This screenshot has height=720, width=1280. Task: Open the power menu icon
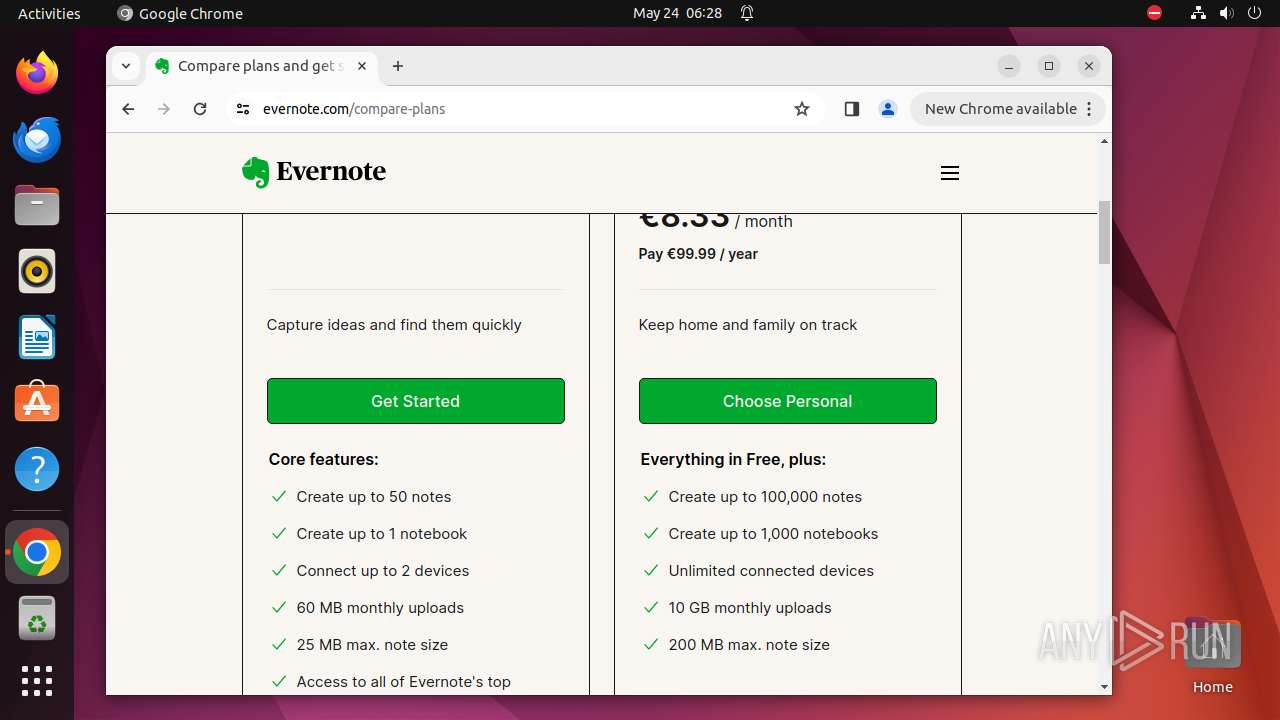[1255, 13]
